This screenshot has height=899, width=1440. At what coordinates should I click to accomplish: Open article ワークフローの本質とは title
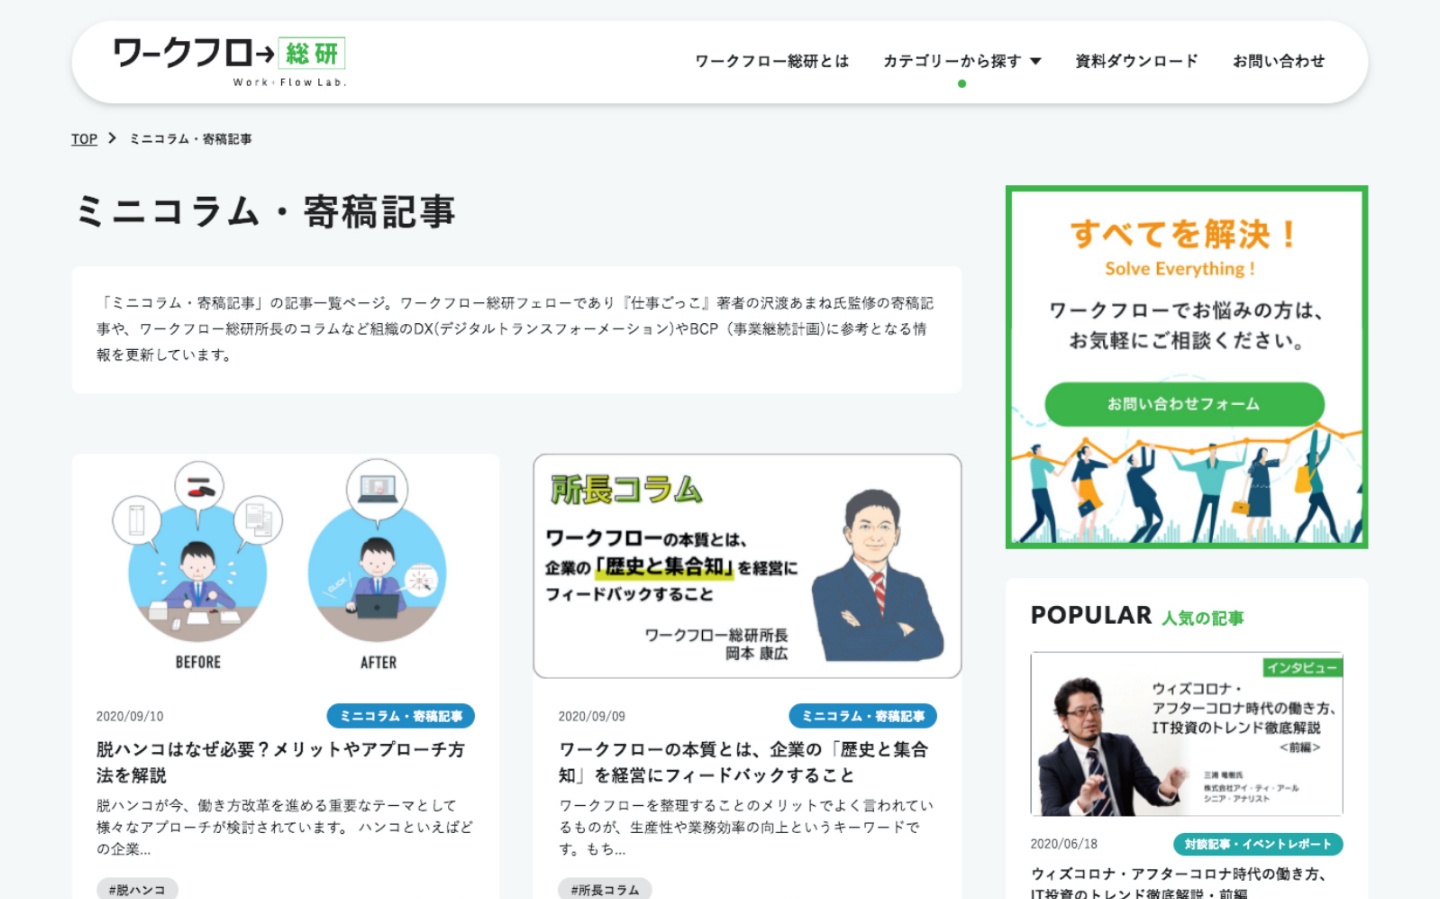click(744, 762)
